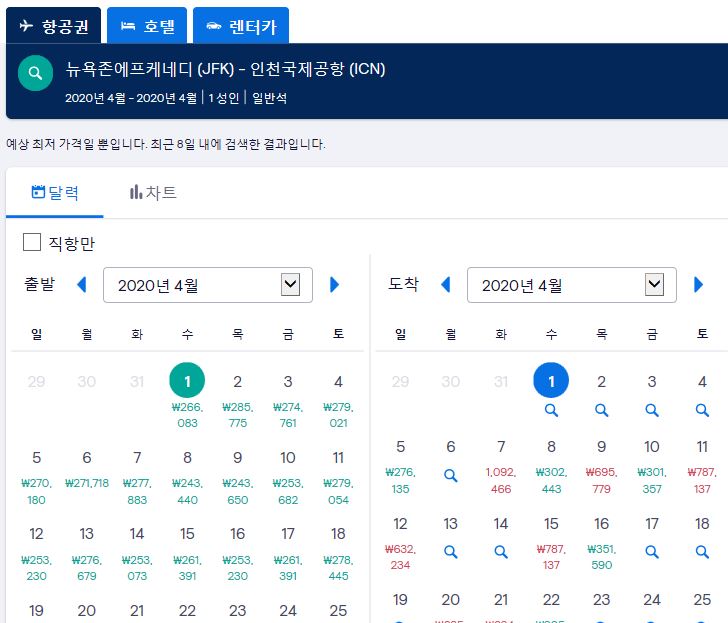Search prices for arrival date 14
The width and height of the screenshot is (728, 623).
pyautogui.click(x=501, y=552)
